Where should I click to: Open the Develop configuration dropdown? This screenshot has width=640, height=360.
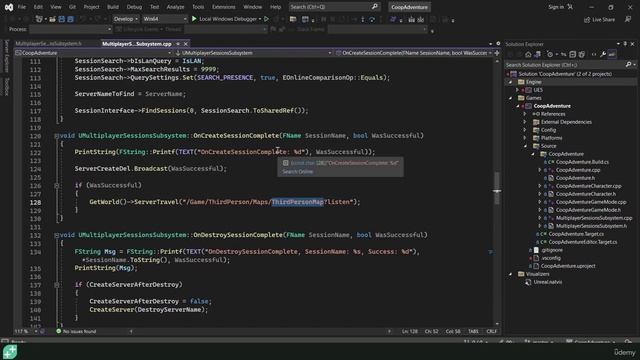(x=125, y=19)
